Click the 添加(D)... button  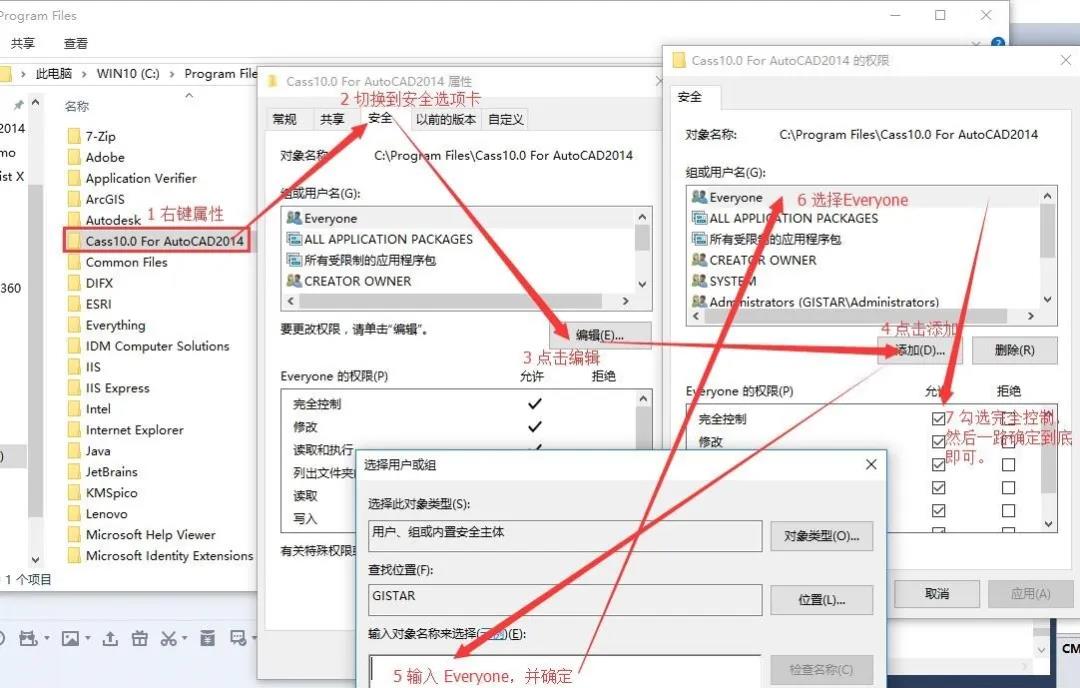pyautogui.click(x=920, y=350)
